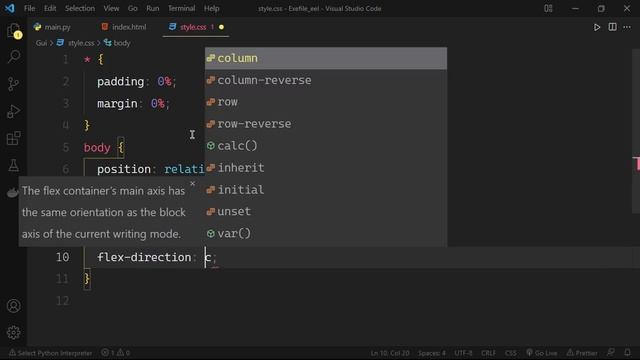Viewport: 640px width, 360px height.
Task: Open Run and Debug view icon
Action: pyautogui.click(x=13, y=111)
